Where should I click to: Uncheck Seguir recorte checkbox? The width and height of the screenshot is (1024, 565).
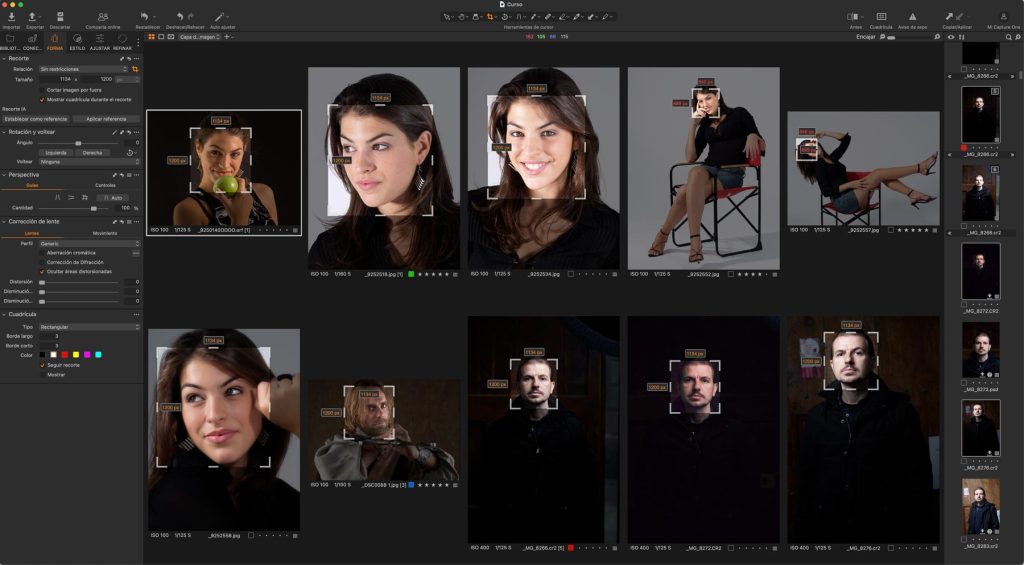[42, 365]
